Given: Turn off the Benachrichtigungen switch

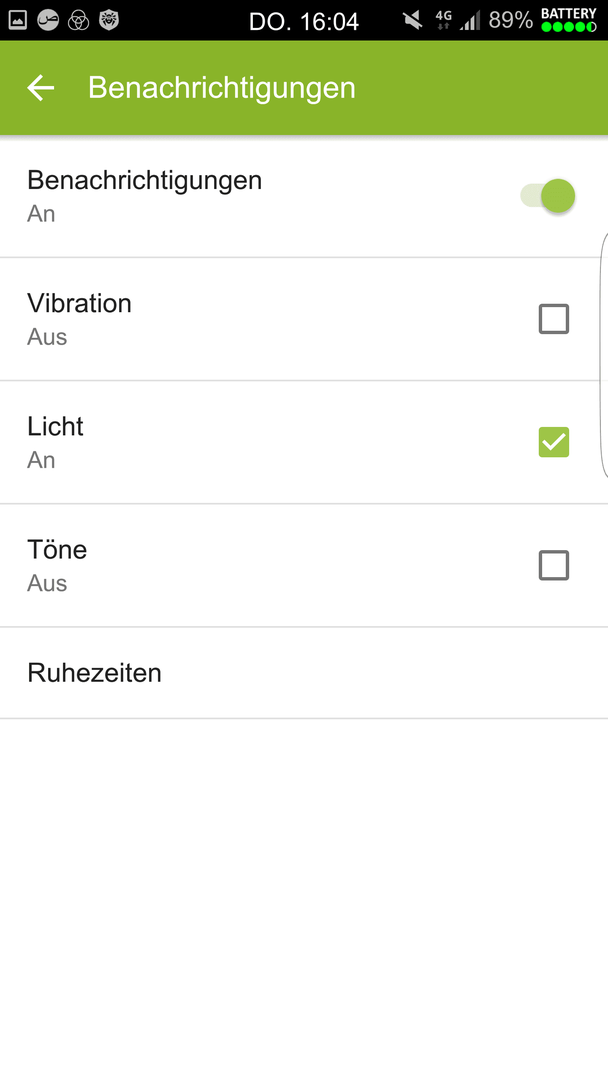Looking at the screenshot, I should (x=548, y=196).
